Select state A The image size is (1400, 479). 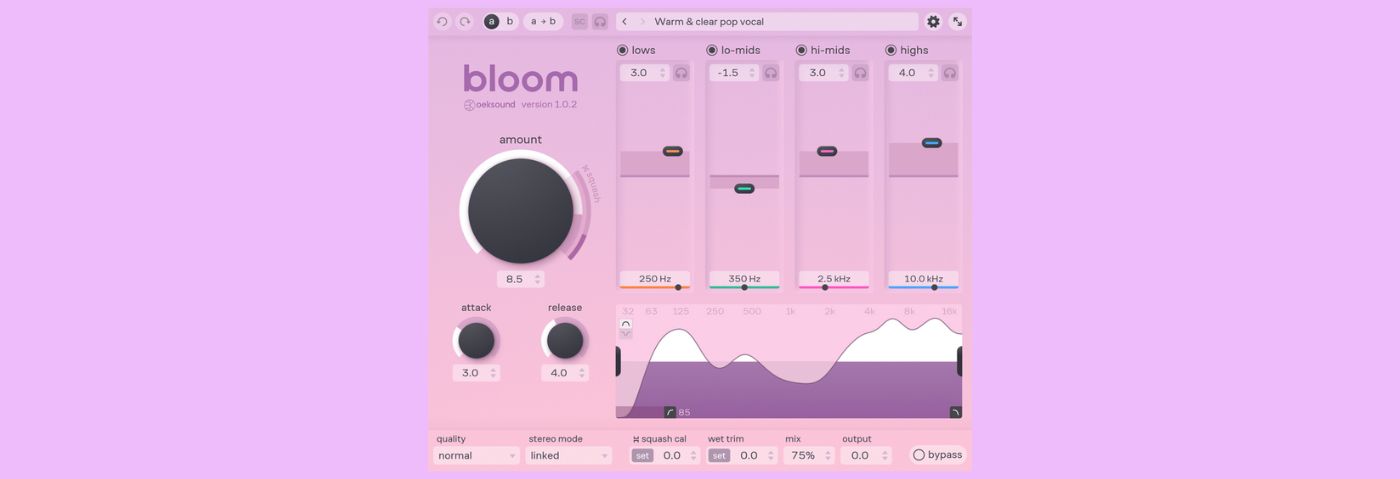492,21
